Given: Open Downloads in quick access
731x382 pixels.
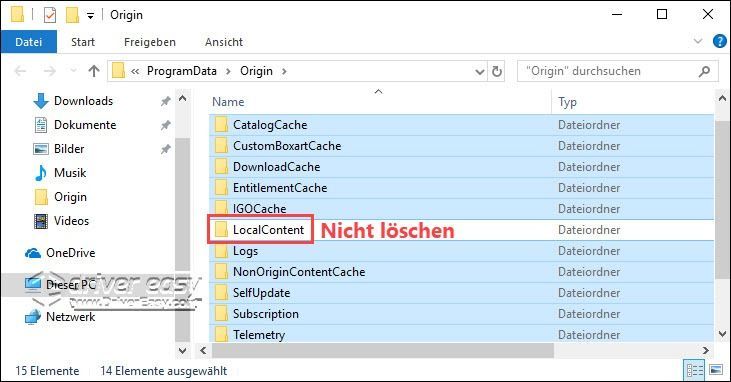Looking at the screenshot, I should coord(83,101).
